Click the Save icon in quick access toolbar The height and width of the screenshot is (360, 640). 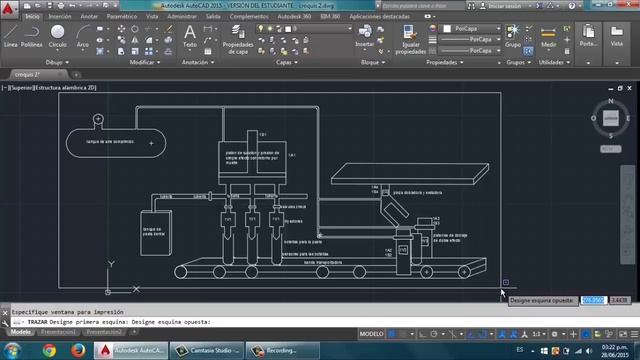coord(49,6)
